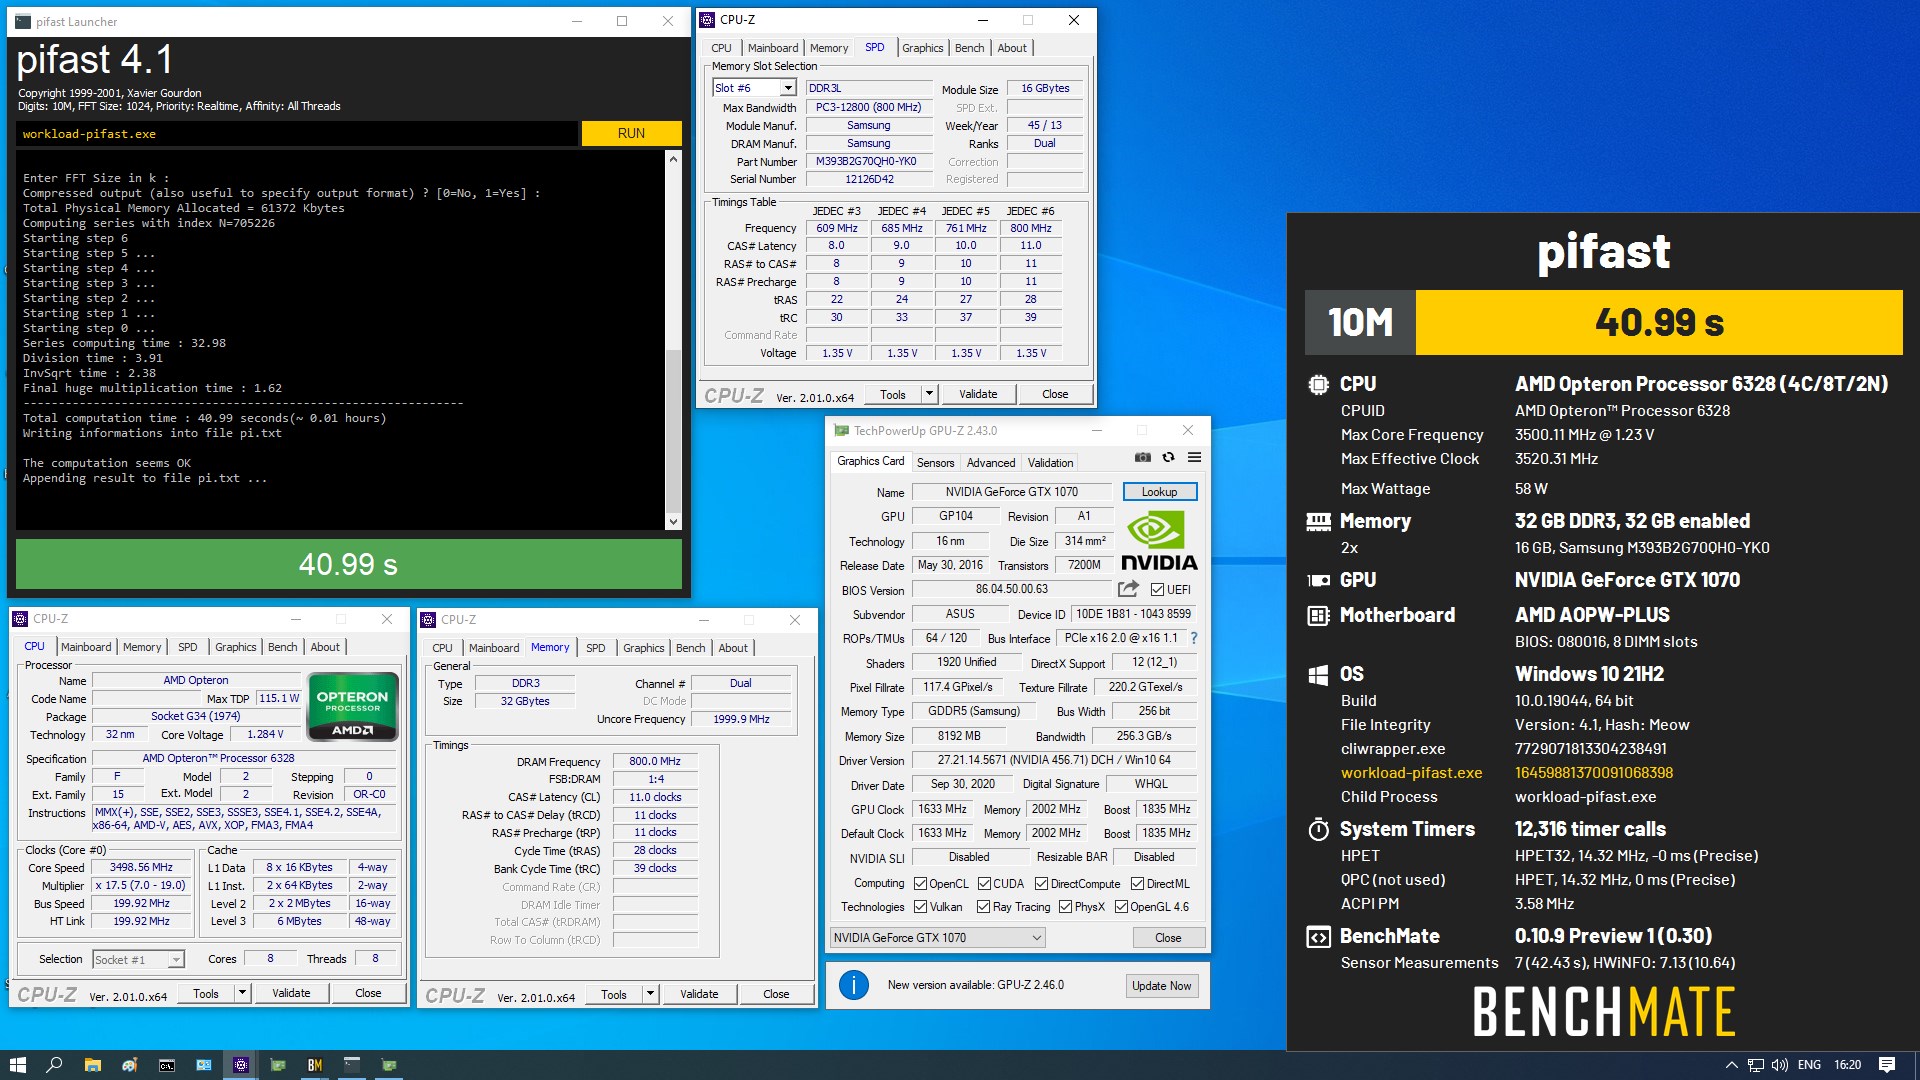Open Mainboard tab in the SPD CPU-Z window
The image size is (1920, 1080).
point(773,48)
